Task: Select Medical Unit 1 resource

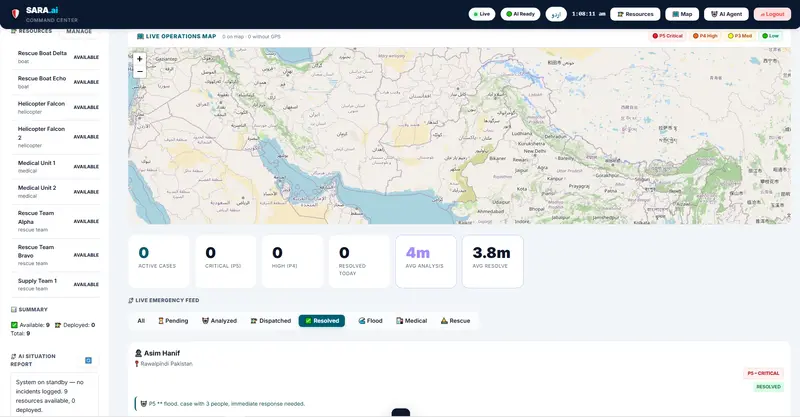Action: 56,166
